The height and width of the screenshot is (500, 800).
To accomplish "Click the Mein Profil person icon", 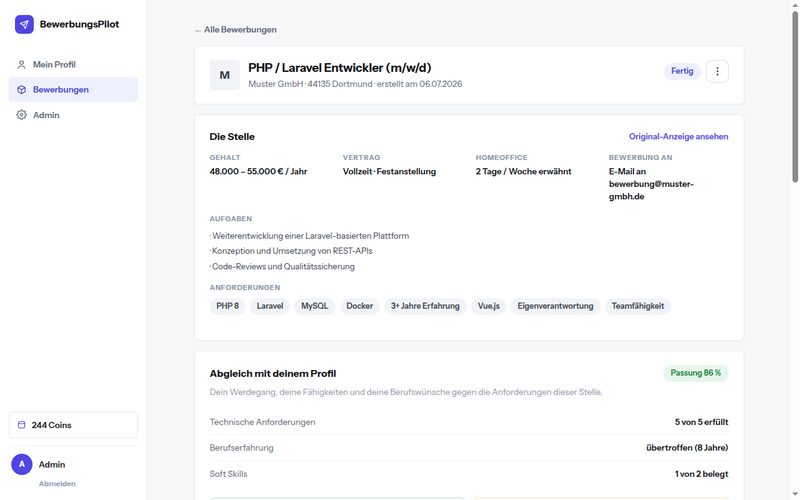I will point(21,65).
